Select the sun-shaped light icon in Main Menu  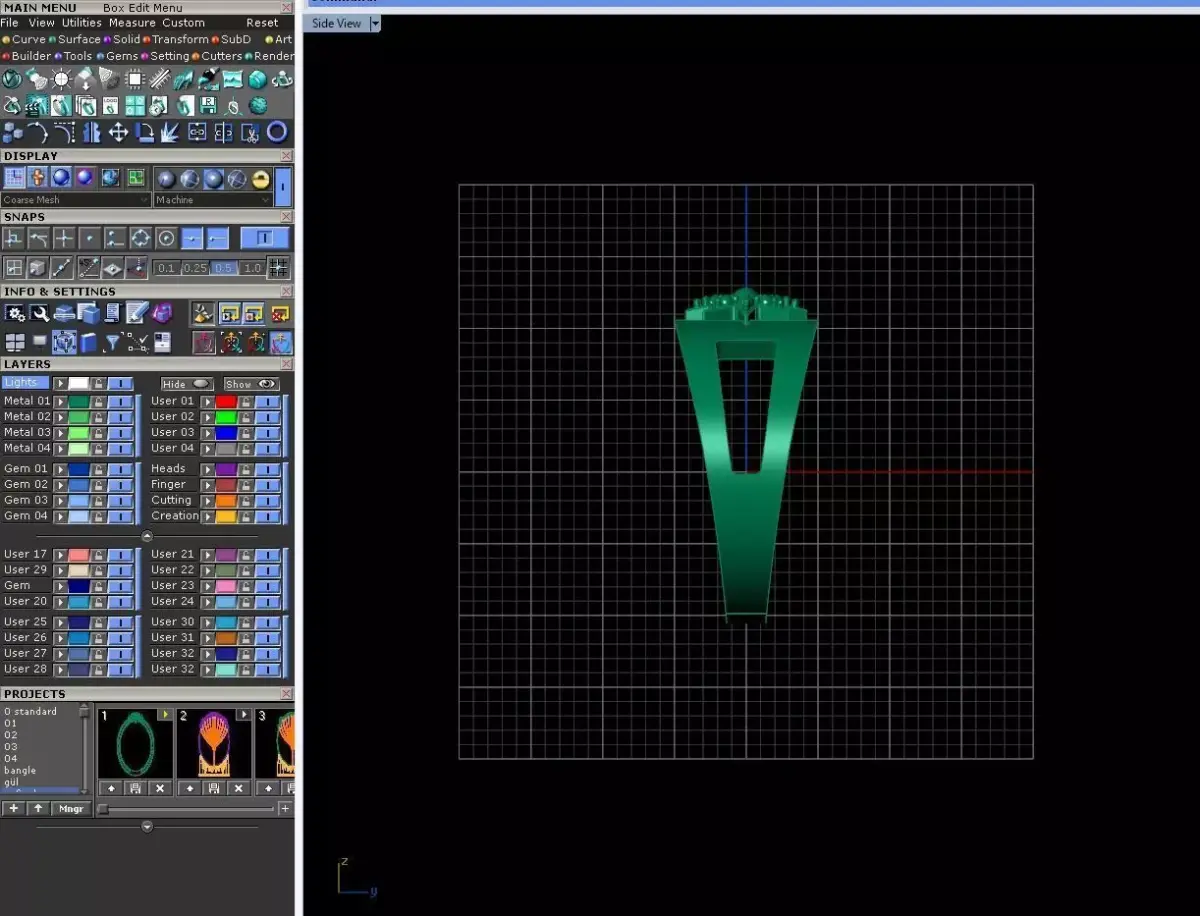61,79
